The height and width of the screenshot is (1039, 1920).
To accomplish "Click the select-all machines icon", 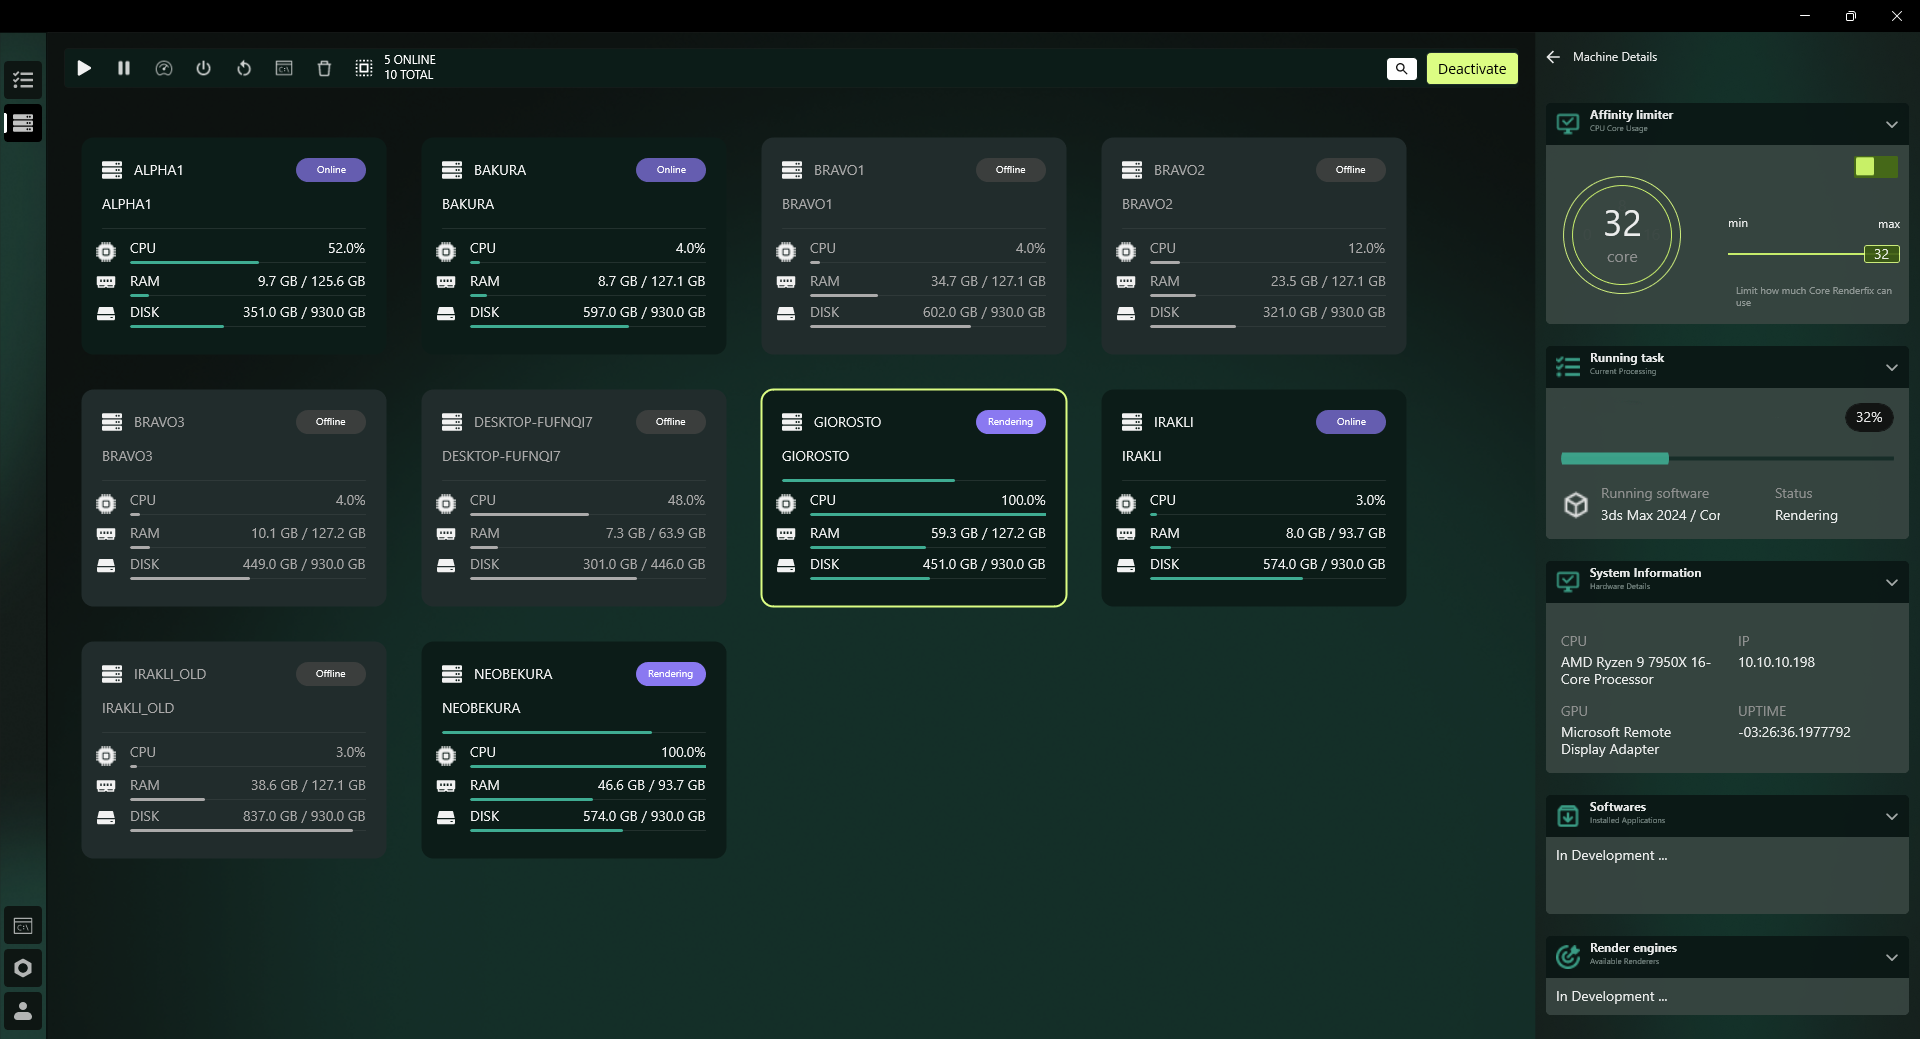I will tap(364, 68).
